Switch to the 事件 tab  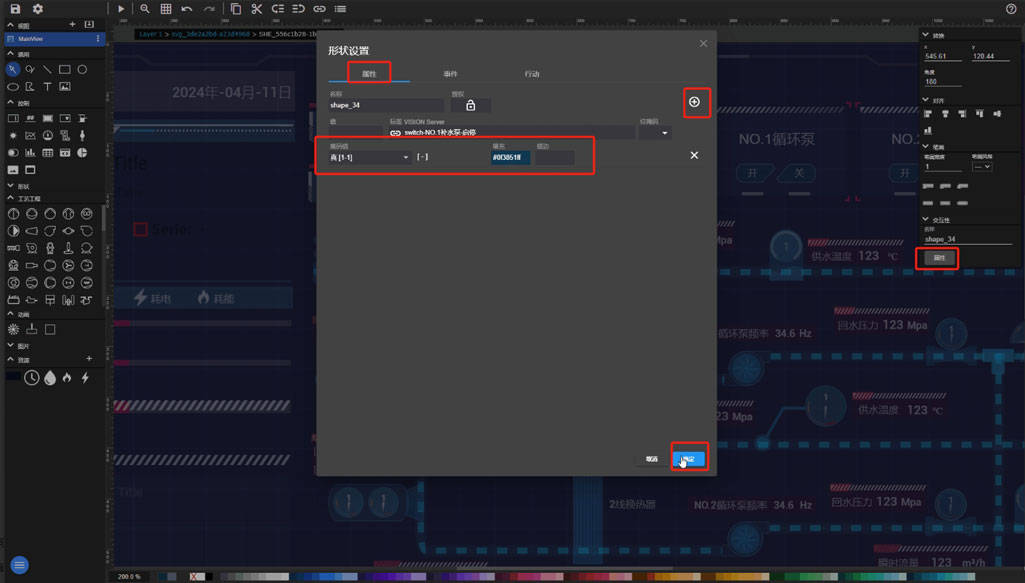tap(451, 74)
